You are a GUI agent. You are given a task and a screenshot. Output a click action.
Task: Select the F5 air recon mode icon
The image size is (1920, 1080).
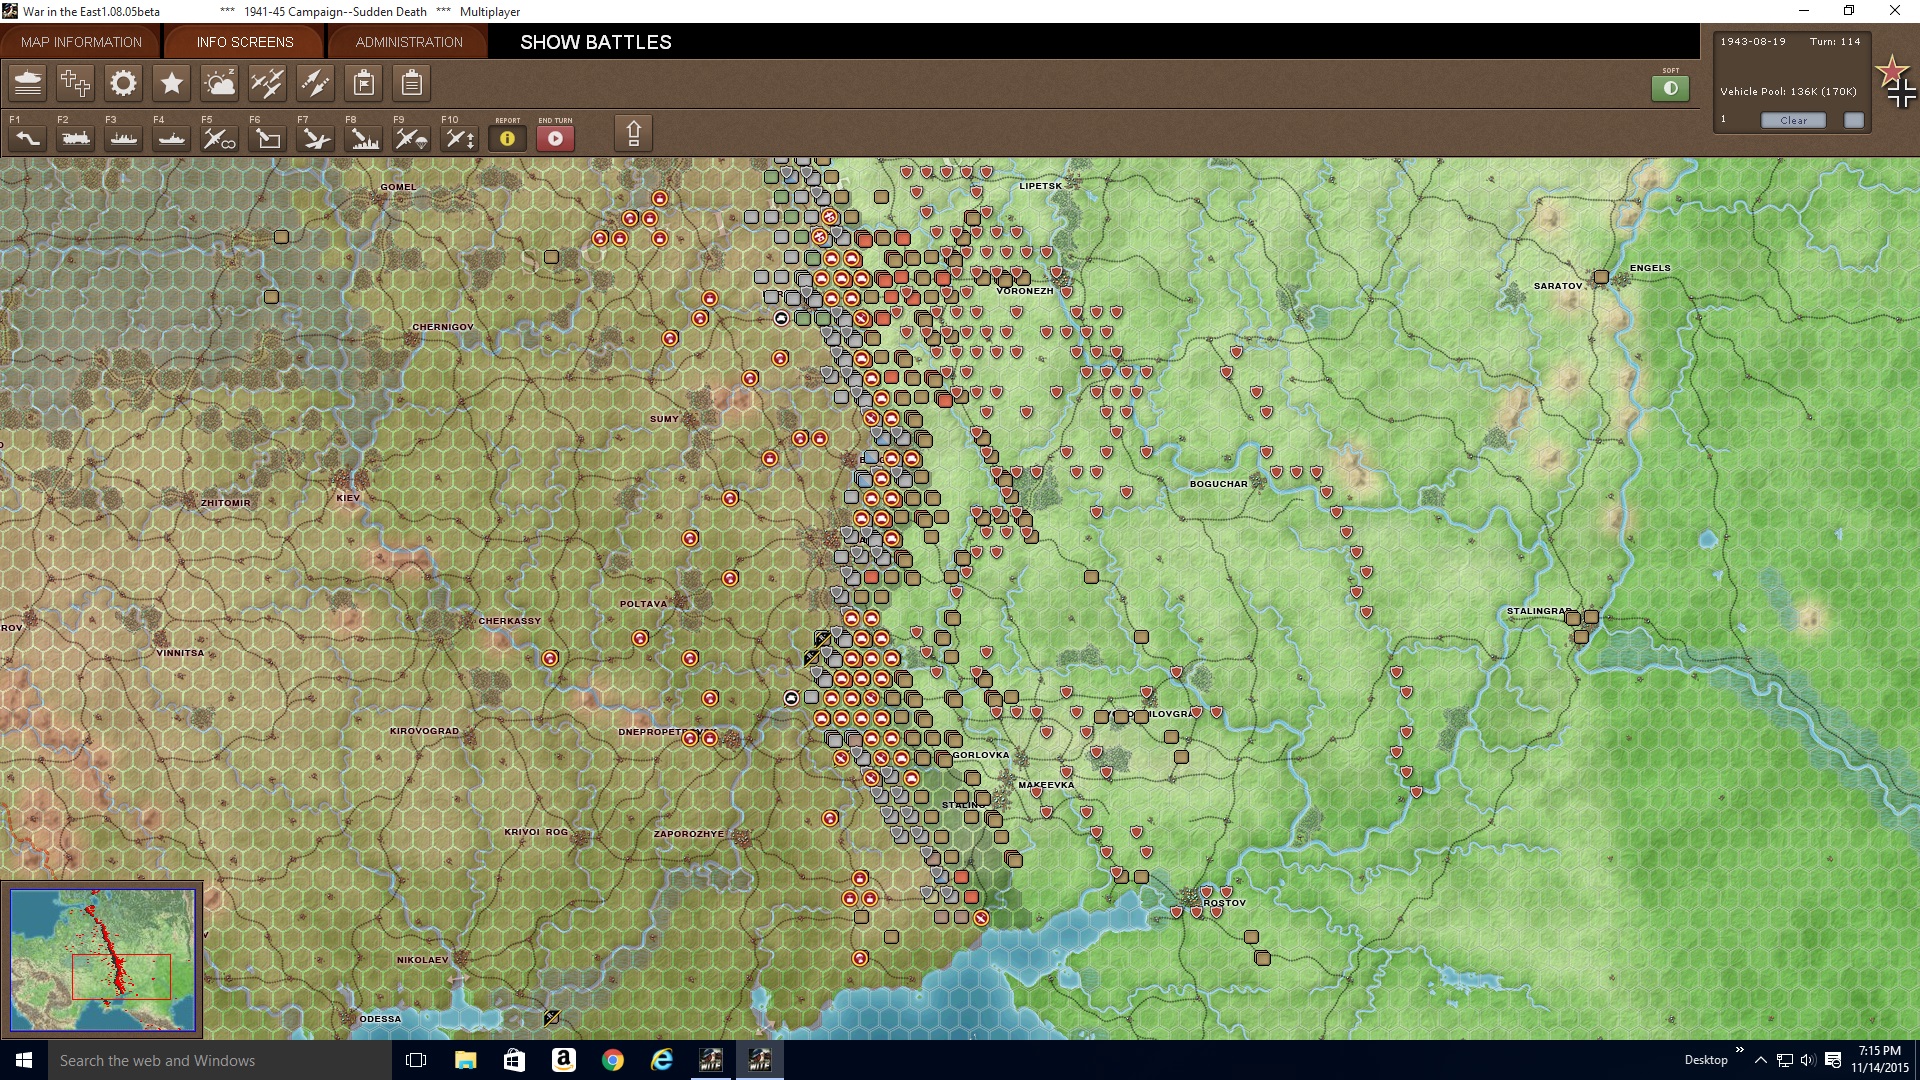219,139
